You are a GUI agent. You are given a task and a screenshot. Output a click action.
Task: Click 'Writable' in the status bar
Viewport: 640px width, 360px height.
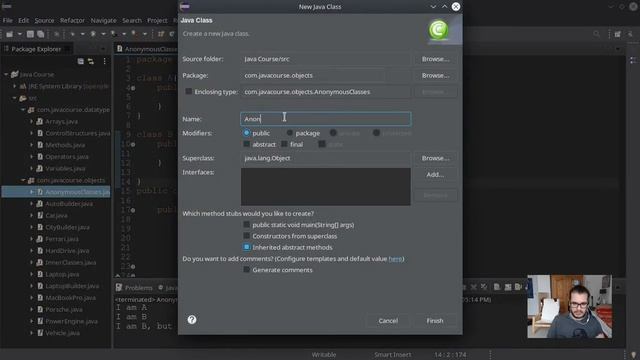324,355
